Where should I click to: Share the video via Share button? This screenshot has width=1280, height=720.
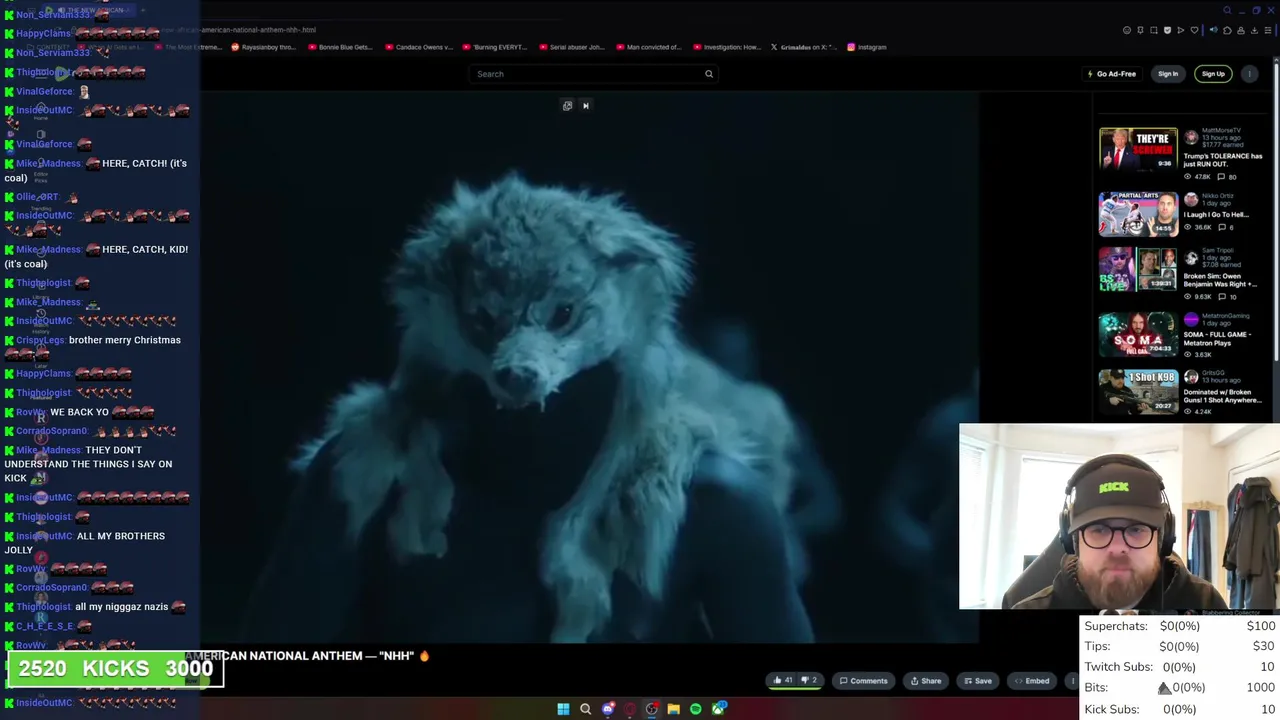point(926,681)
